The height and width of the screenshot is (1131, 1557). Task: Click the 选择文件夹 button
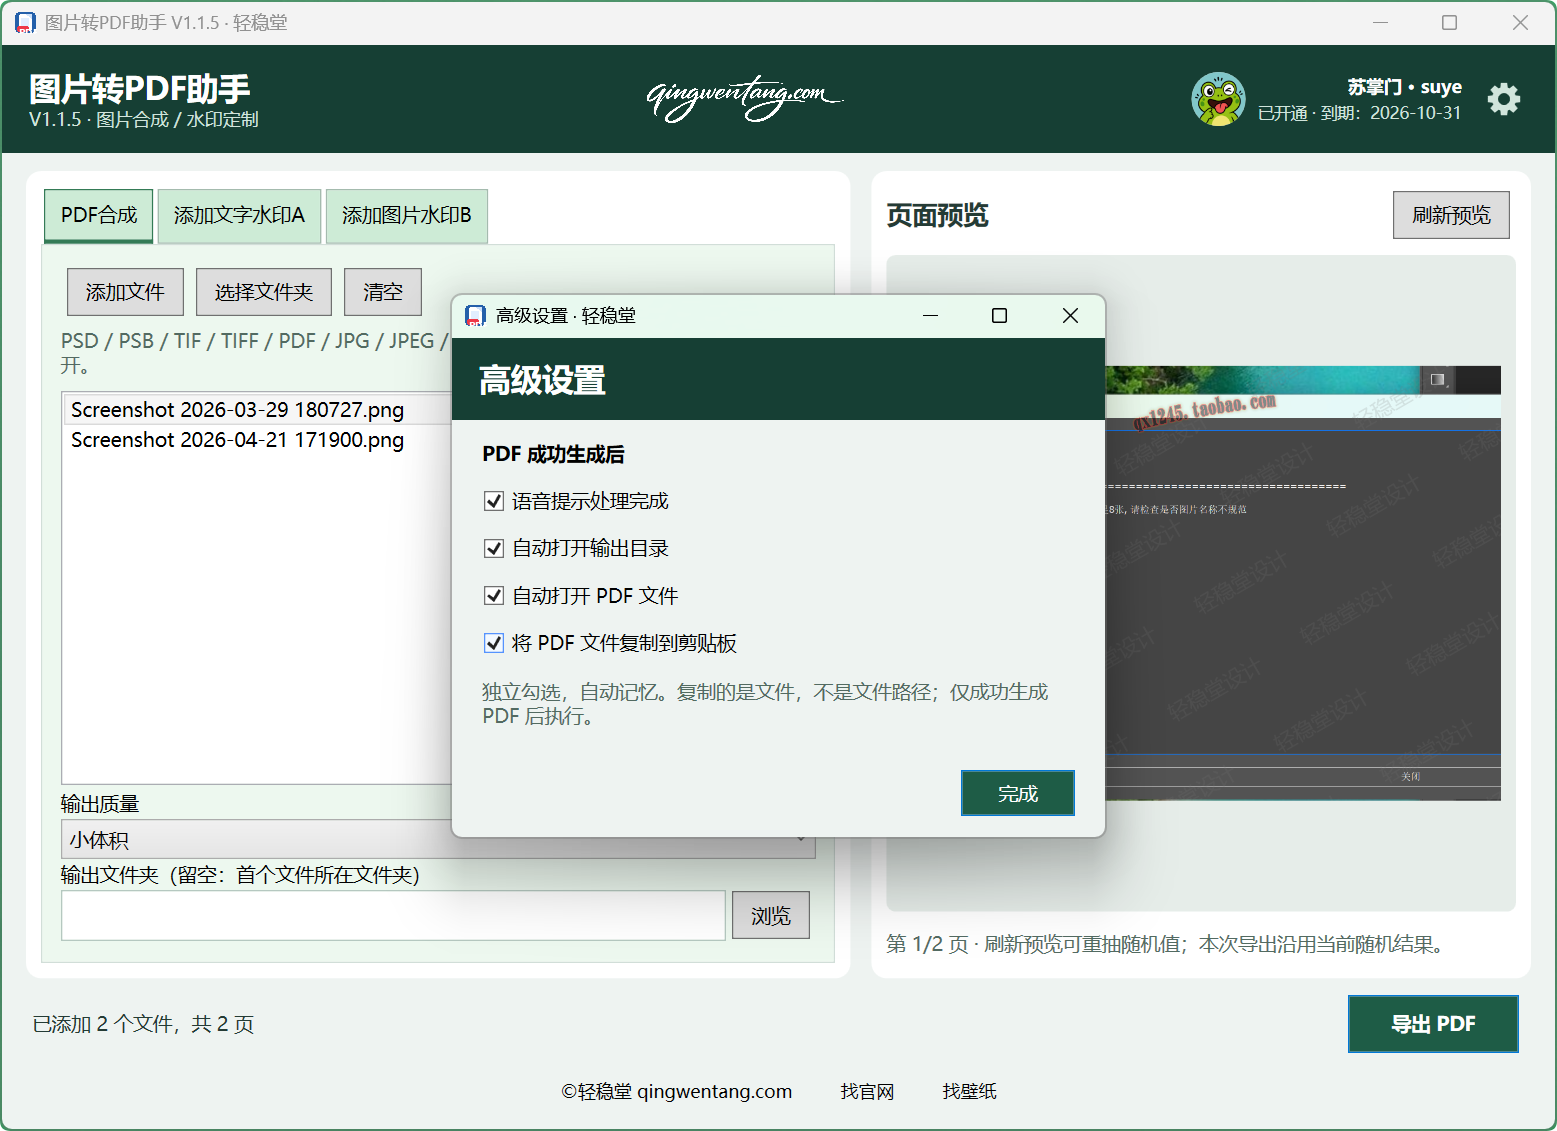264,292
